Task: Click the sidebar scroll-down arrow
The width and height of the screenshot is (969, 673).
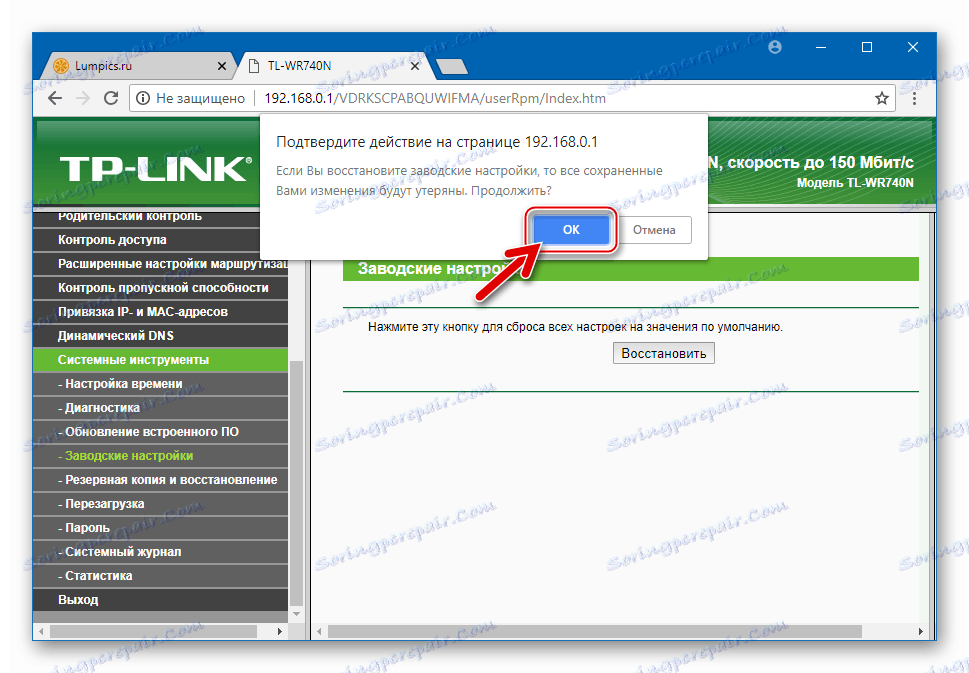Action: point(297,614)
